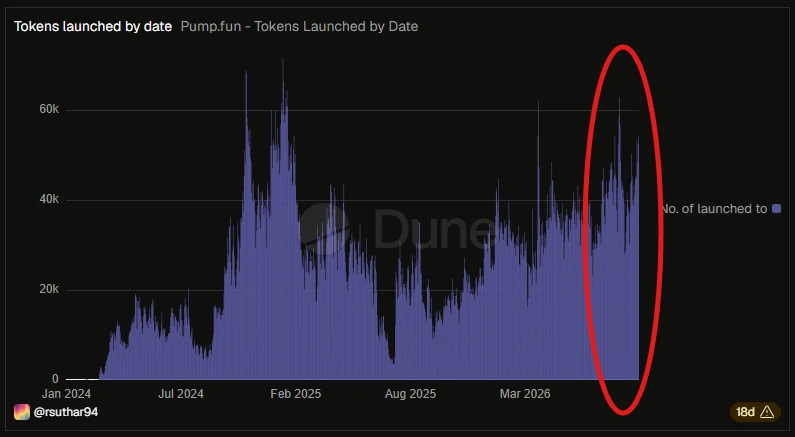This screenshot has height=437, width=795.
Task: Click the warning triangle icon beside 18d
Action: 767,412
